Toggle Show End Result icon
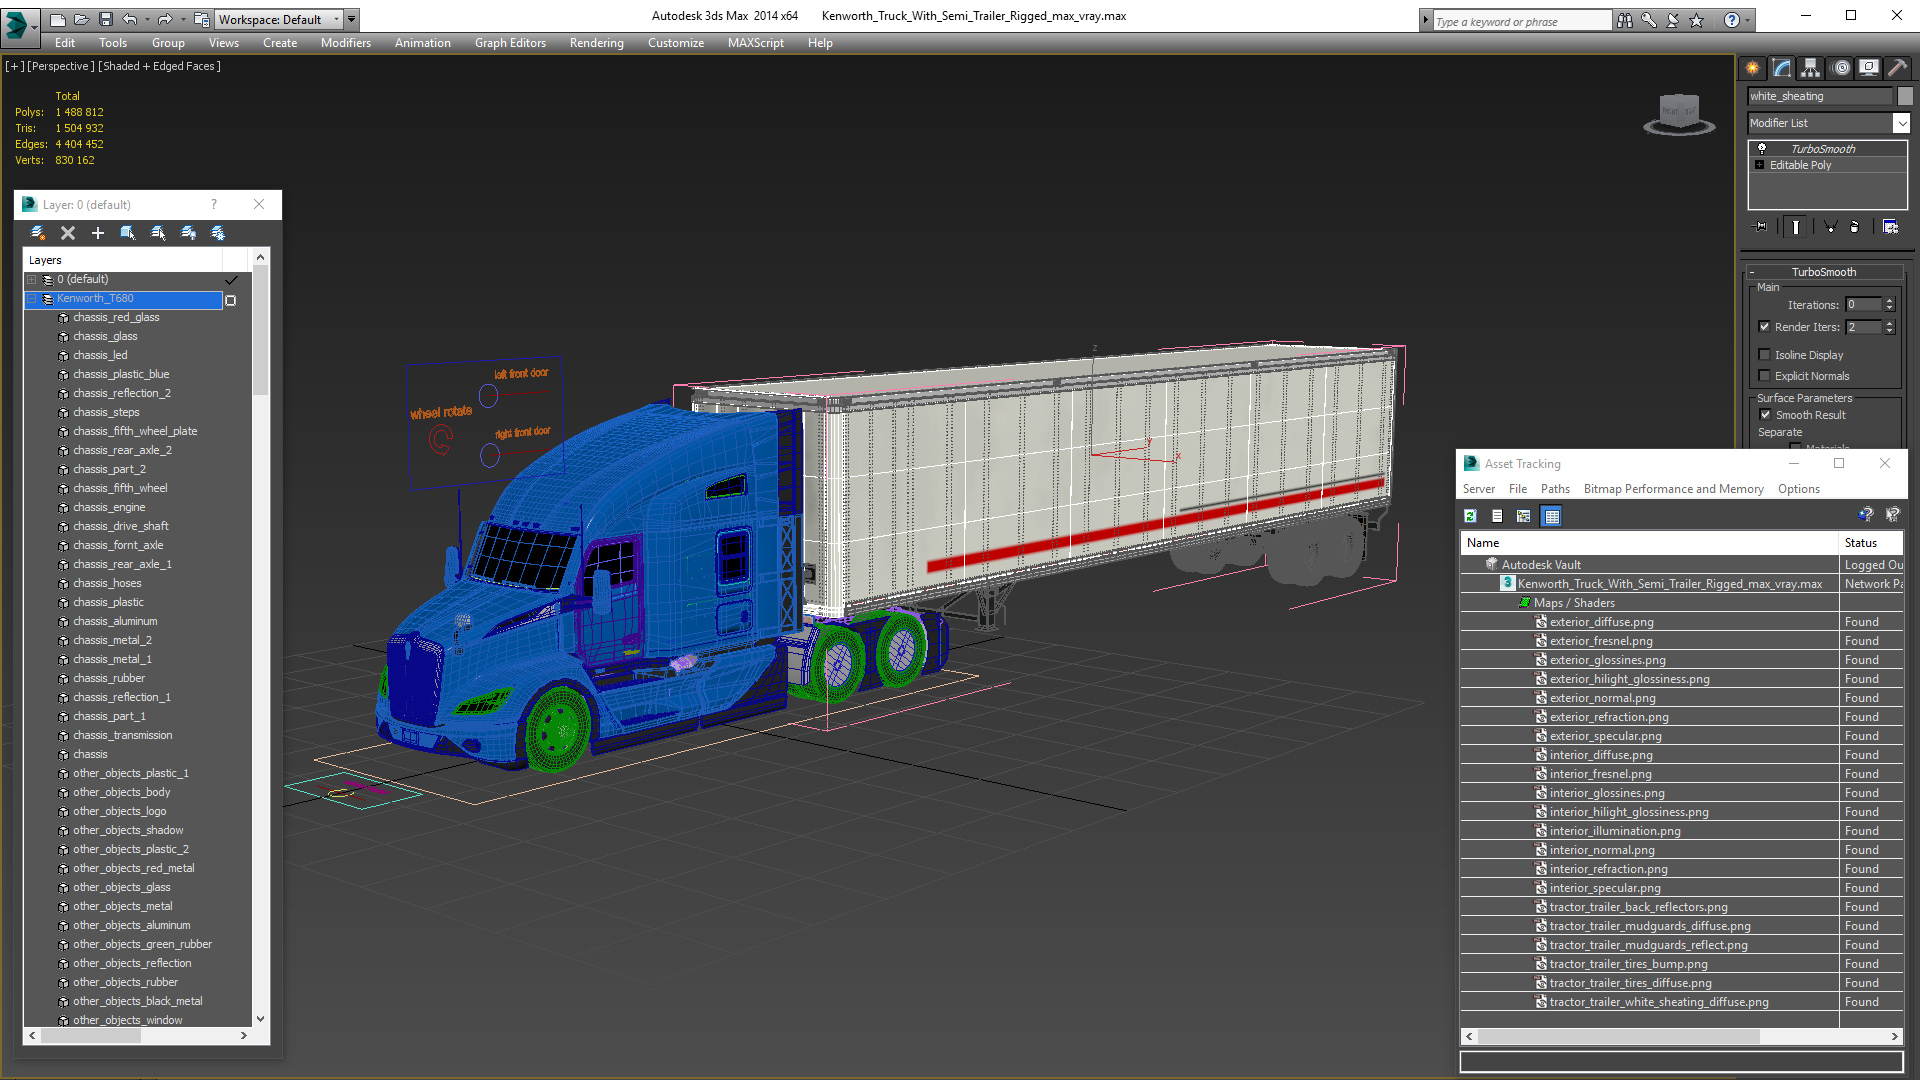 1796,227
